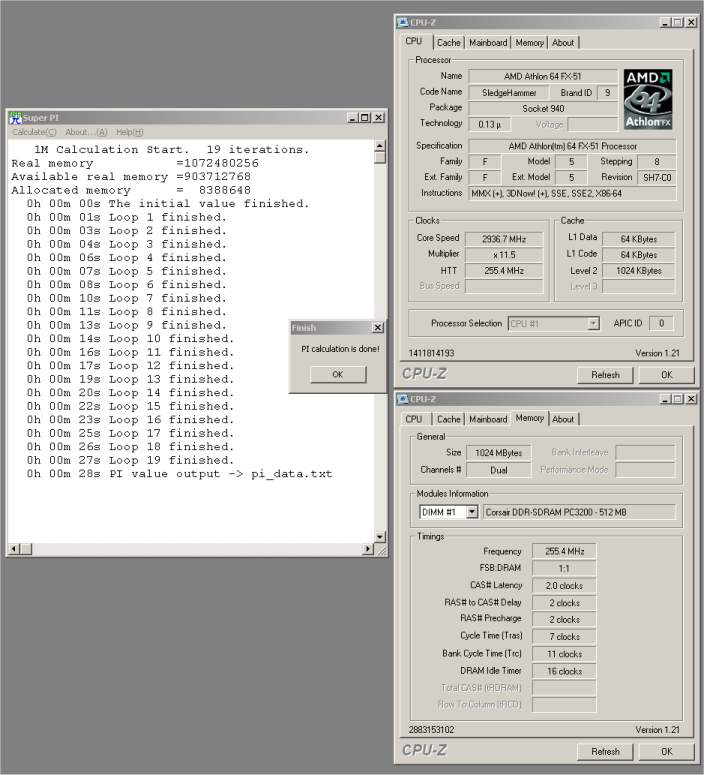
Task: Click the Multiplier value x 11.5
Action: 504,255
